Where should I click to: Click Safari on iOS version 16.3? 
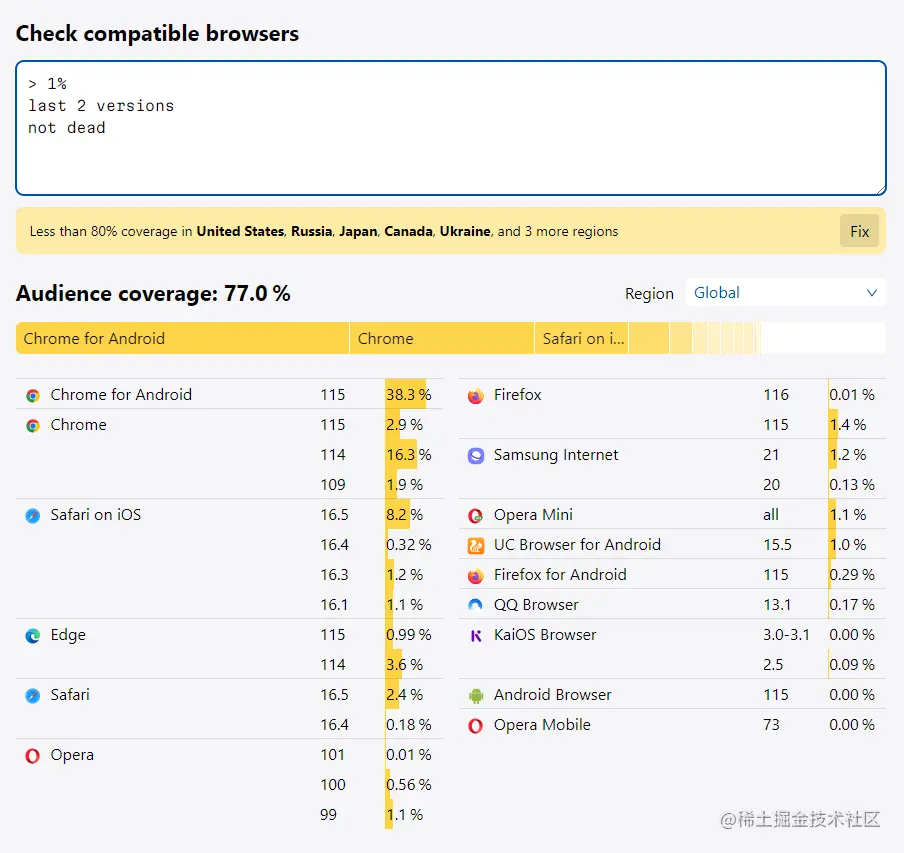(x=334, y=575)
